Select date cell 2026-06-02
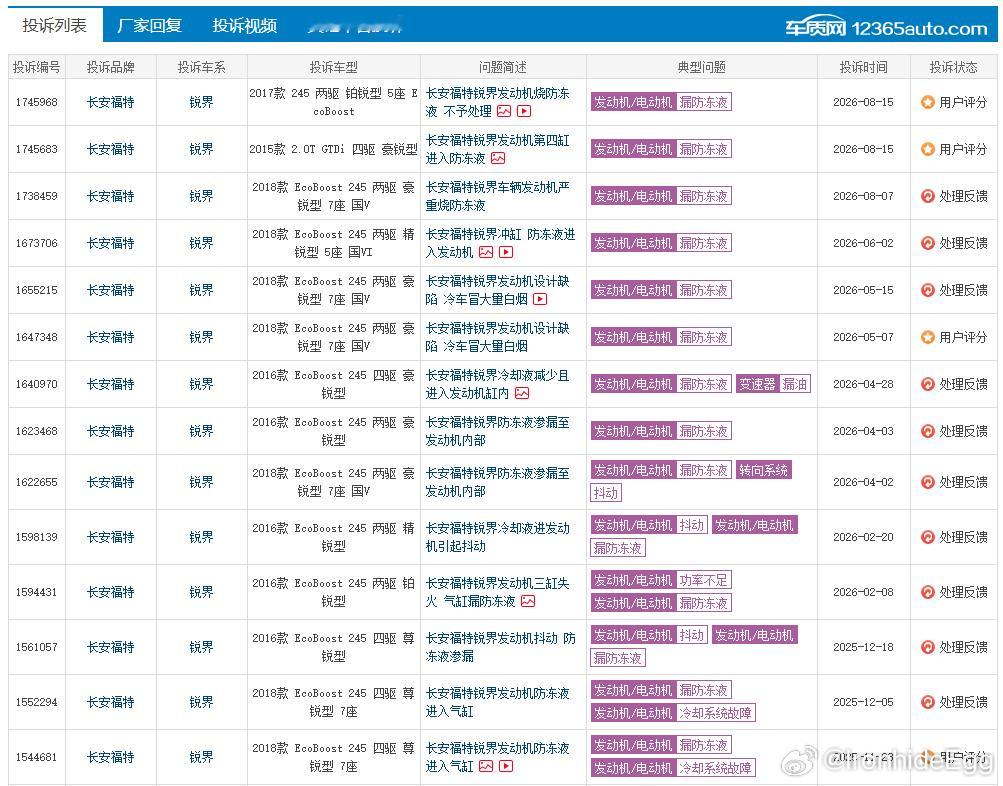 [864, 243]
